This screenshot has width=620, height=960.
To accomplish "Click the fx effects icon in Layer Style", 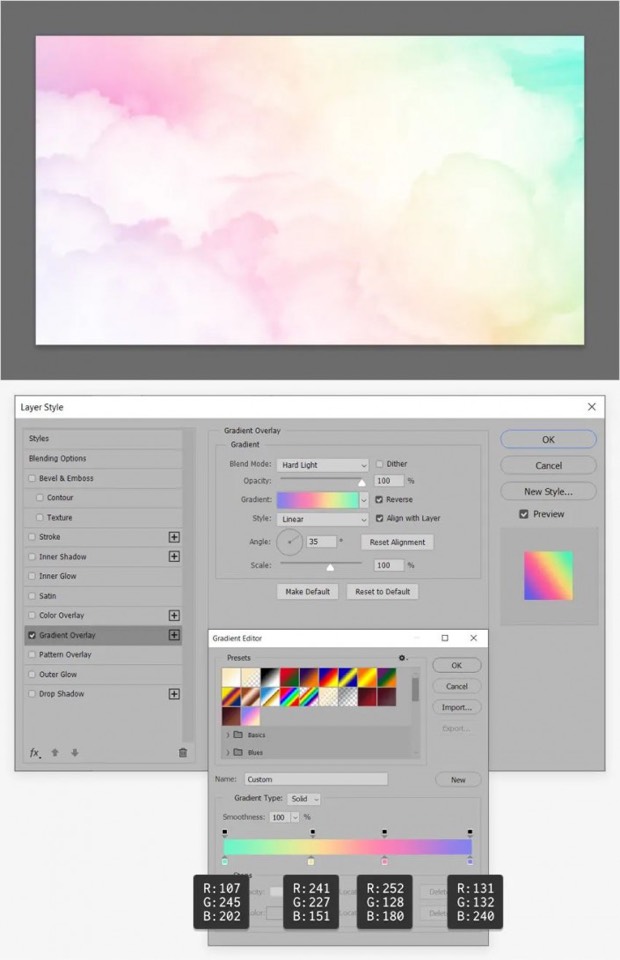I will [x=34, y=753].
